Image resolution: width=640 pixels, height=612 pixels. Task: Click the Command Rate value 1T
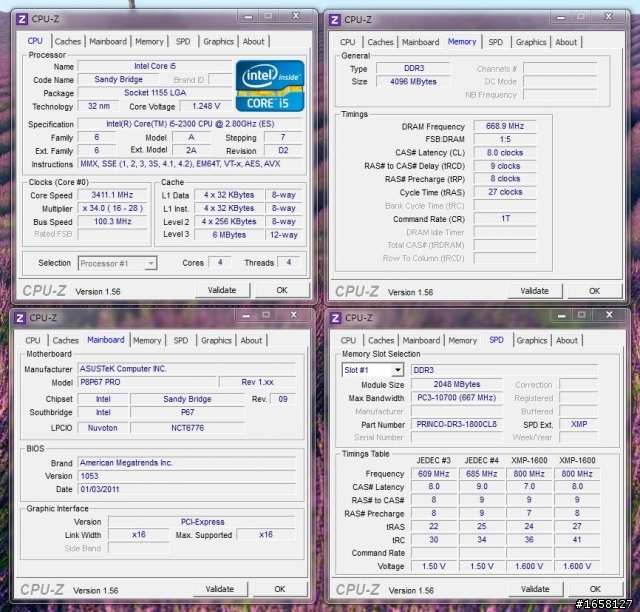pyautogui.click(x=505, y=218)
